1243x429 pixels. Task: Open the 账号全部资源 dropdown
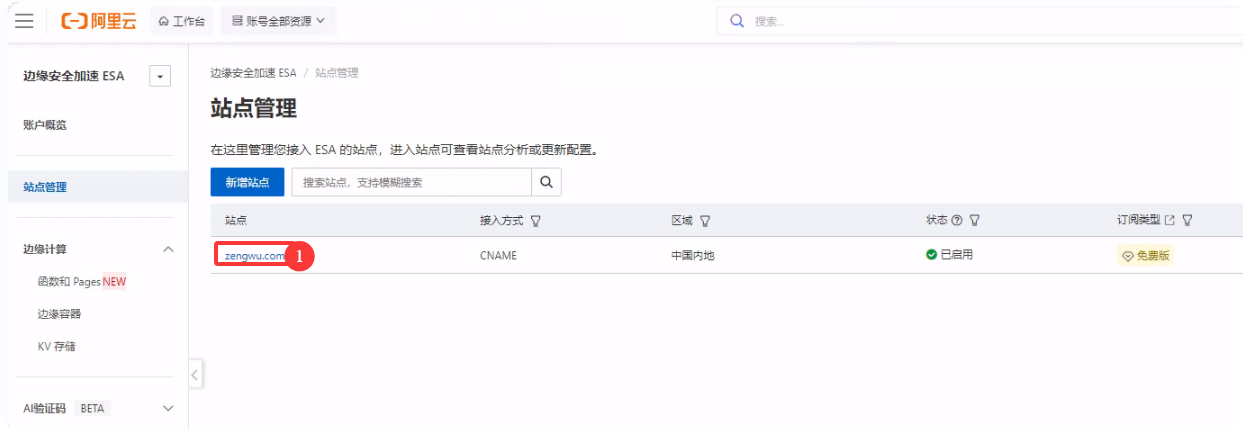pyautogui.click(x=279, y=21)
